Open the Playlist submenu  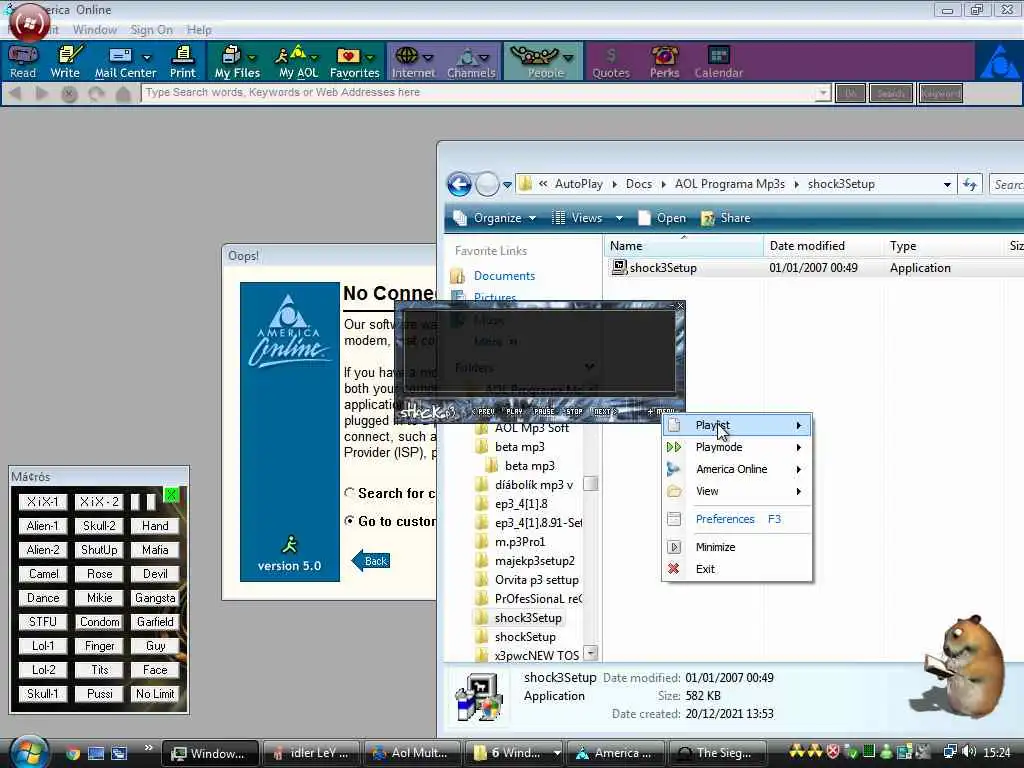point(737,425)
